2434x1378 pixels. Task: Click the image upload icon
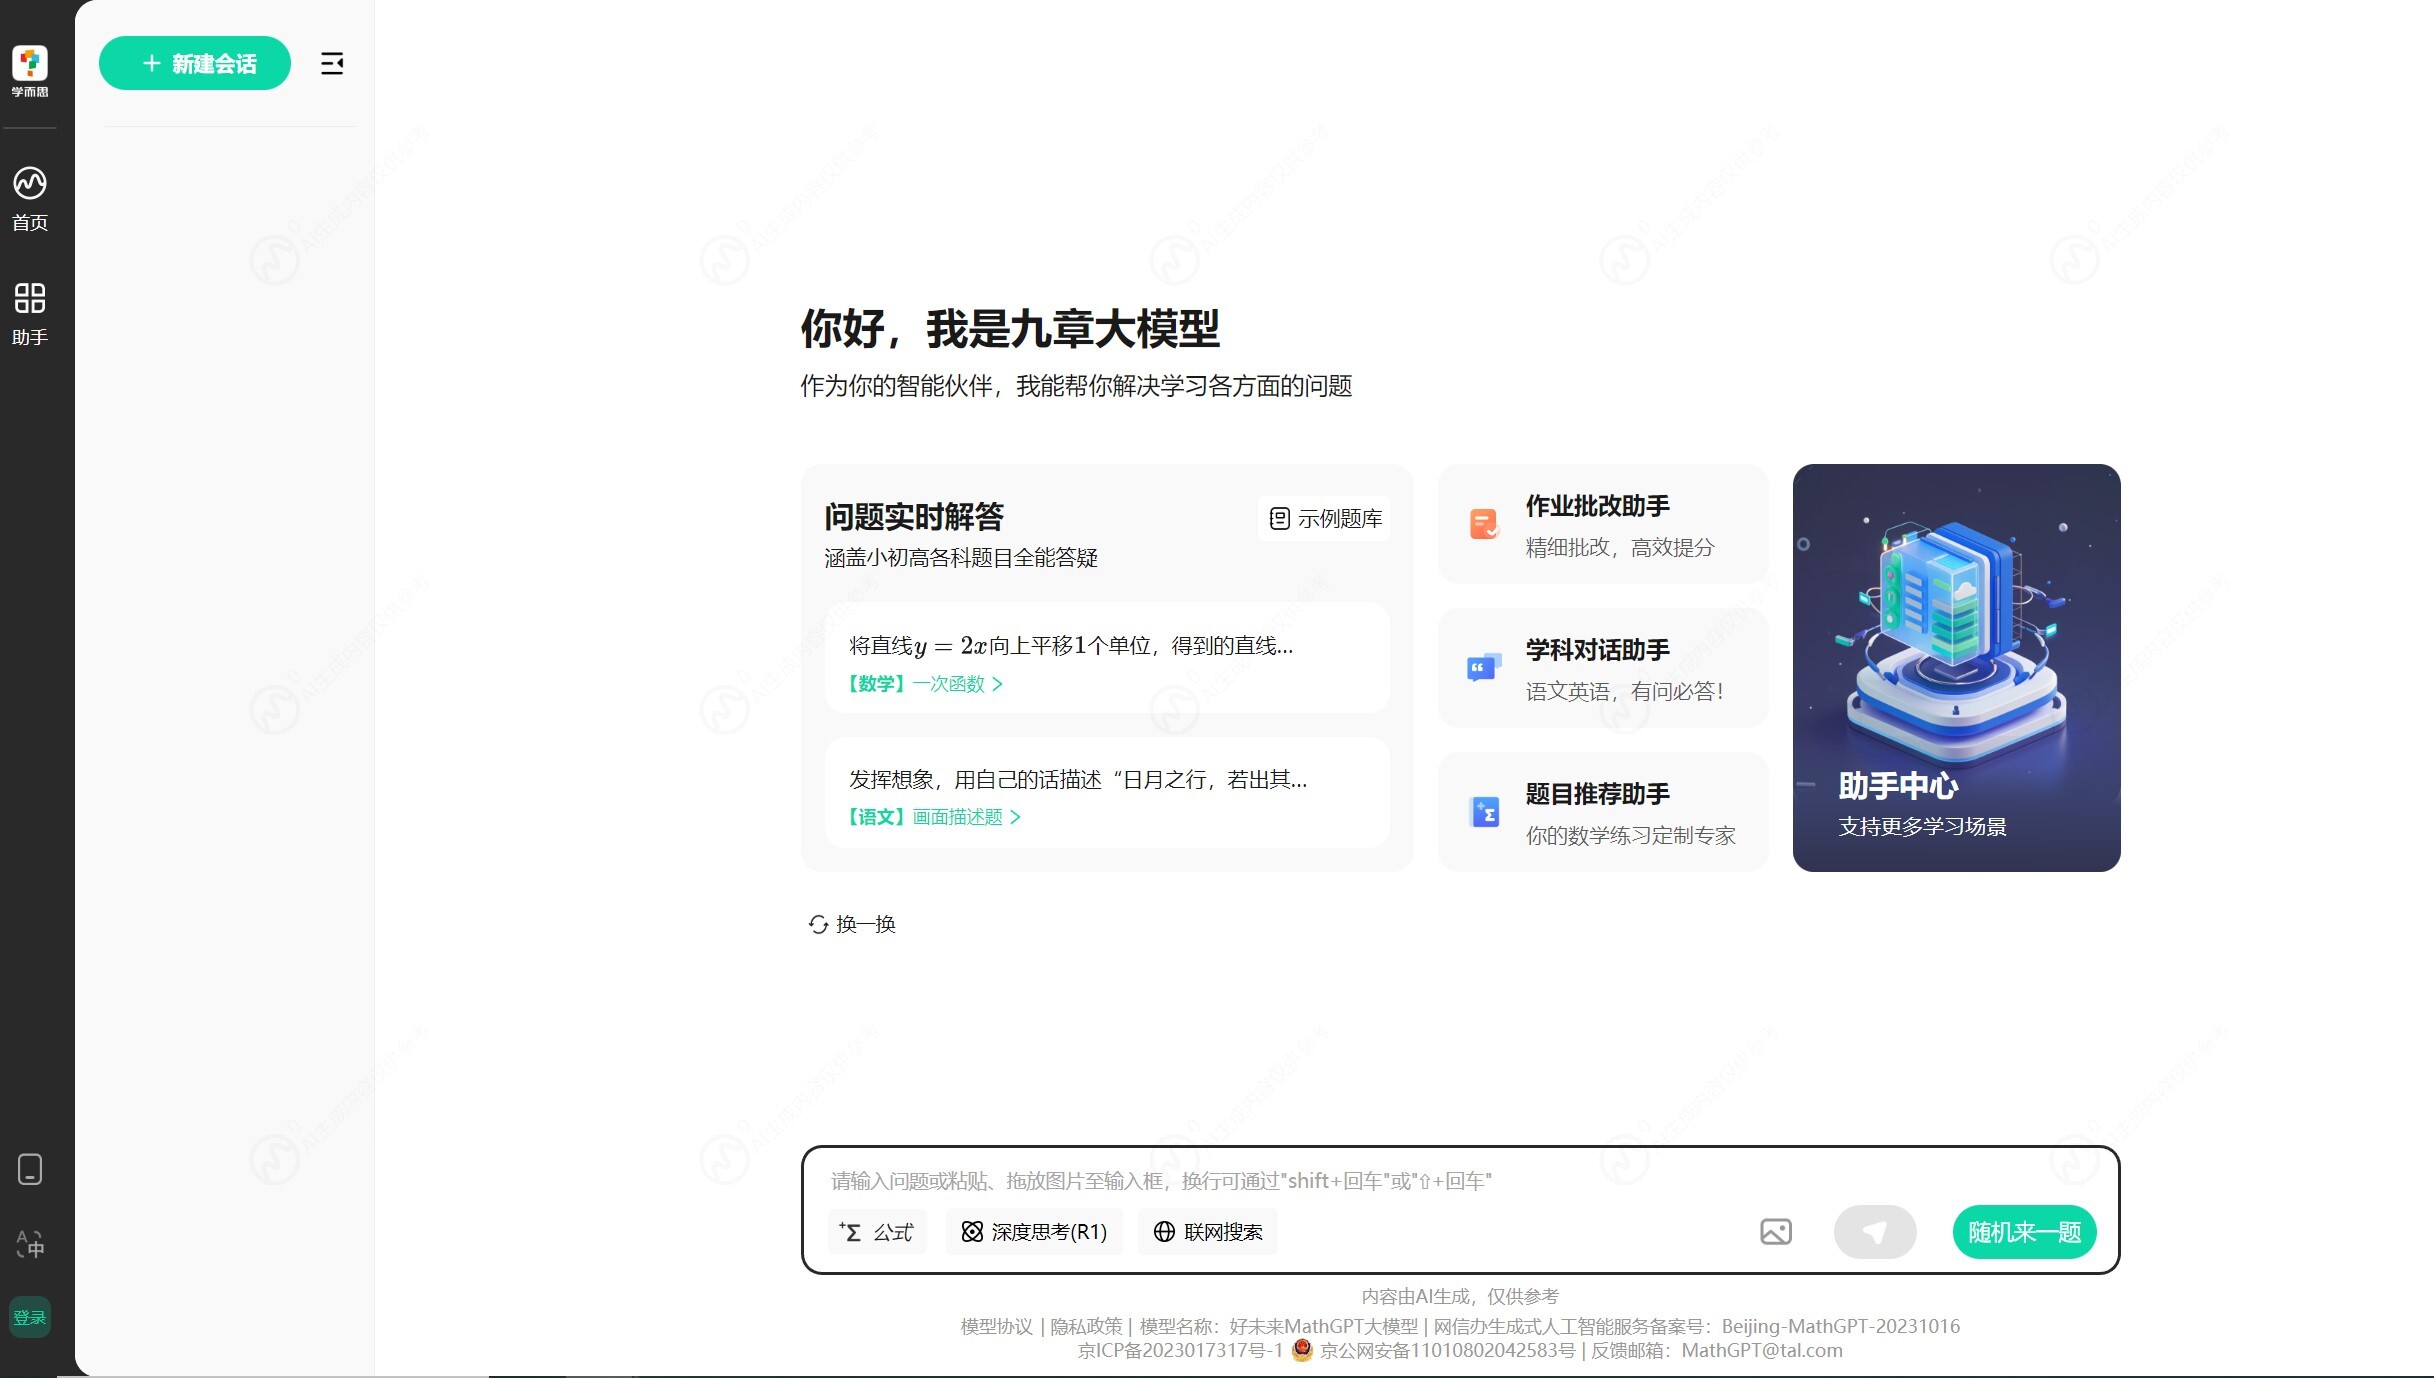coord(1775,1231)
